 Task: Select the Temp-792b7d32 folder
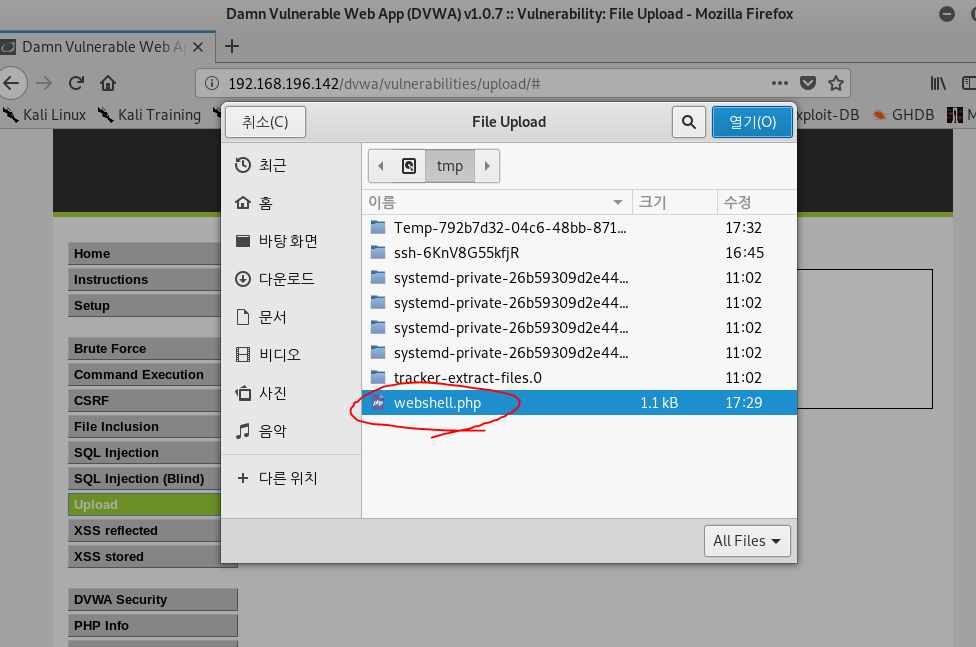(x=579, y=228)
